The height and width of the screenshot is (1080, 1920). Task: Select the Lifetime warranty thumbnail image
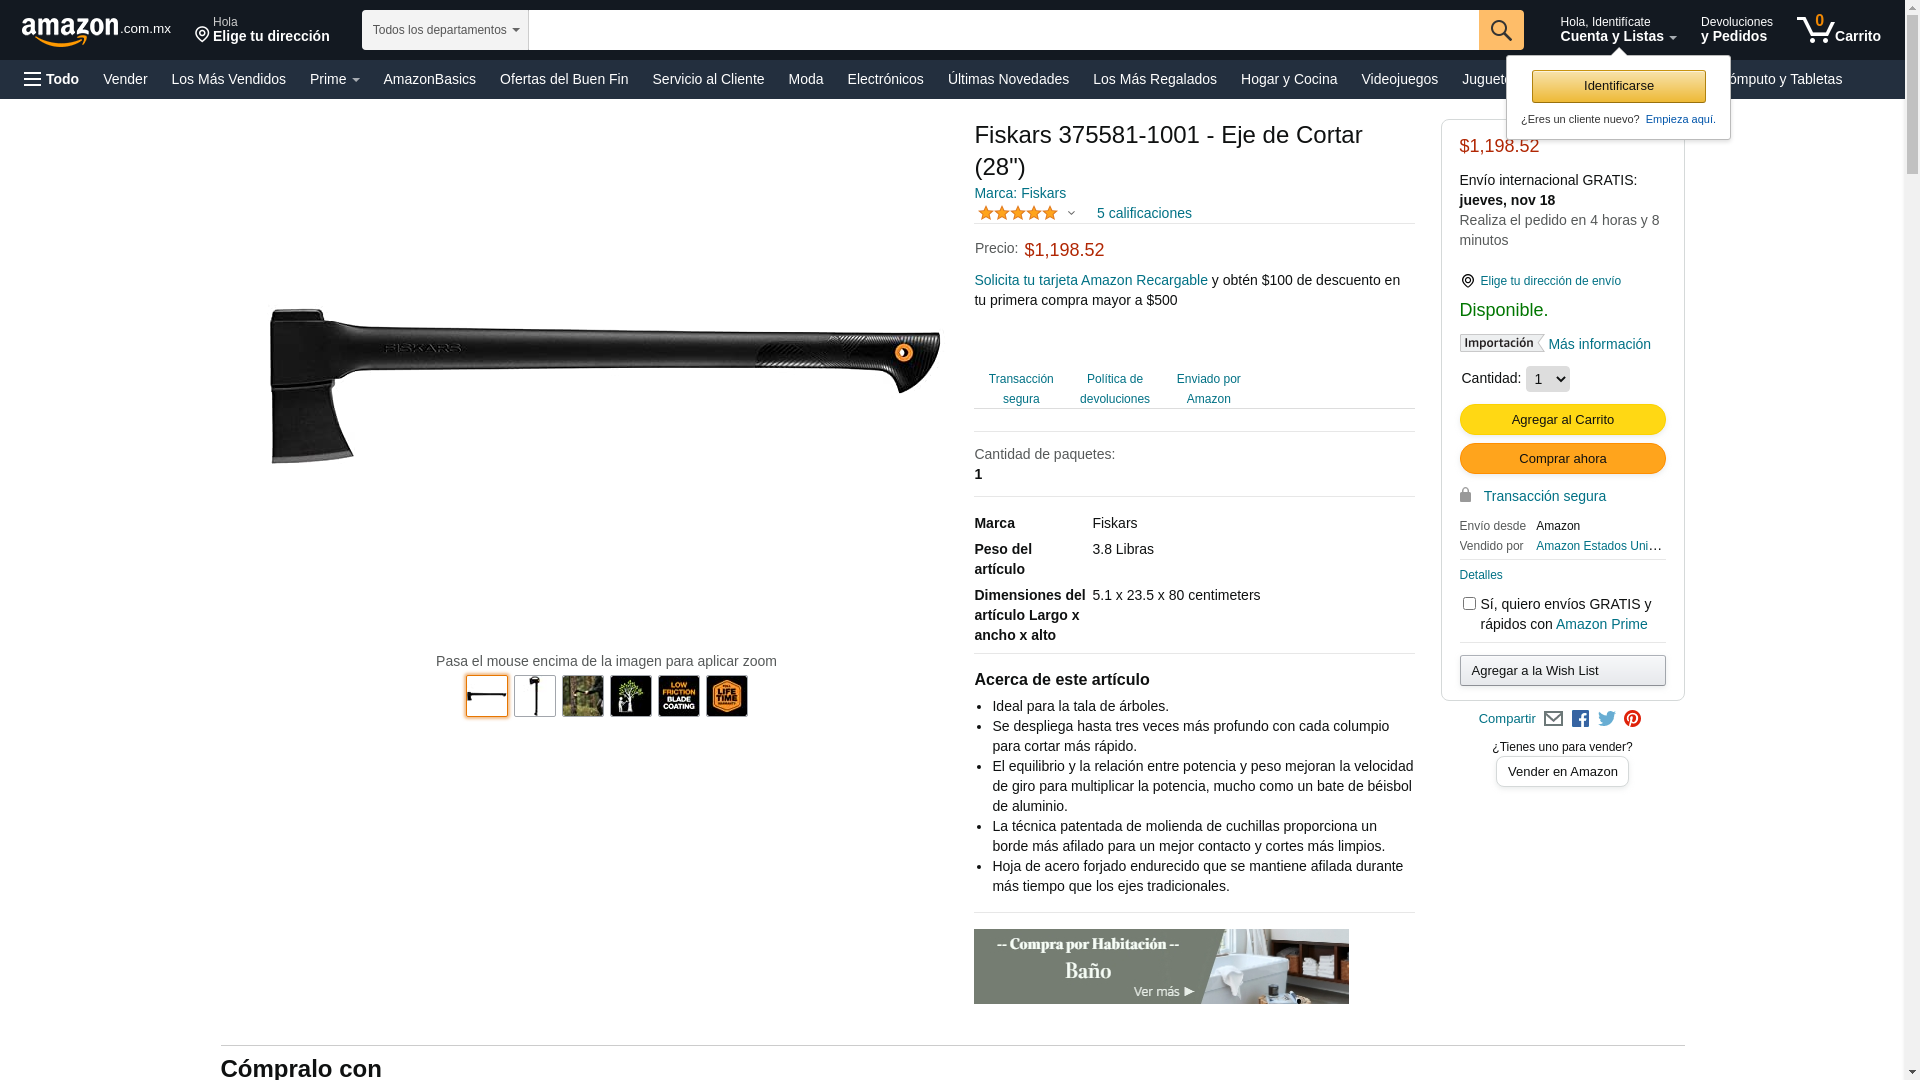point(727,696)
